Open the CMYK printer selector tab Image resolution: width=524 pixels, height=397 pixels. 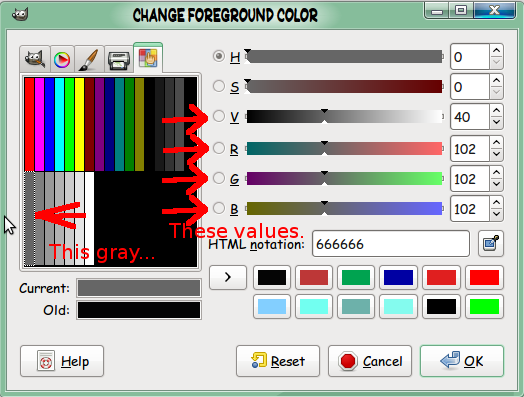click(119, 60)
